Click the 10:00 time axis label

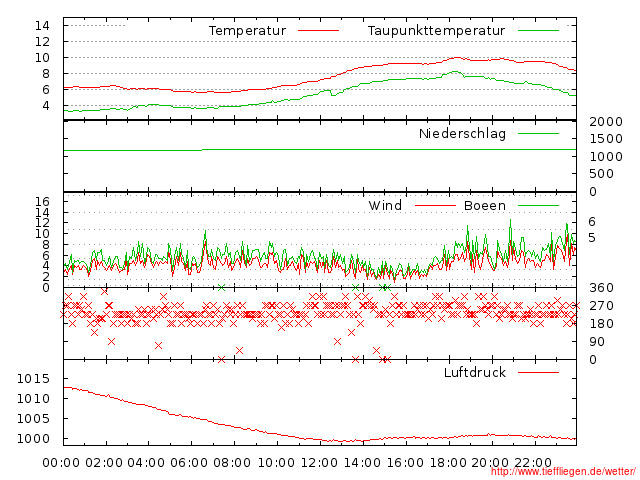[276, 463]
